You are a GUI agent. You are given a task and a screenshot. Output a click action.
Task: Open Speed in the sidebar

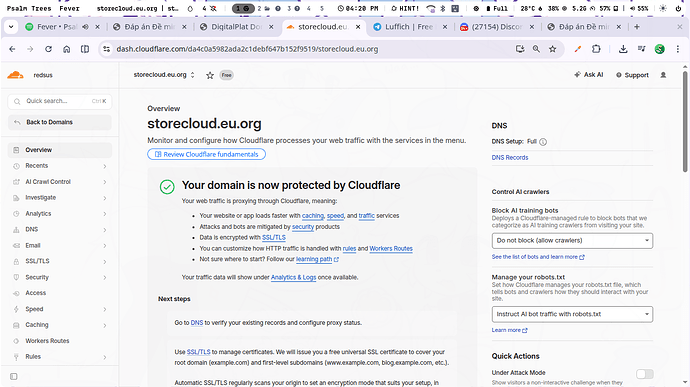60,309
